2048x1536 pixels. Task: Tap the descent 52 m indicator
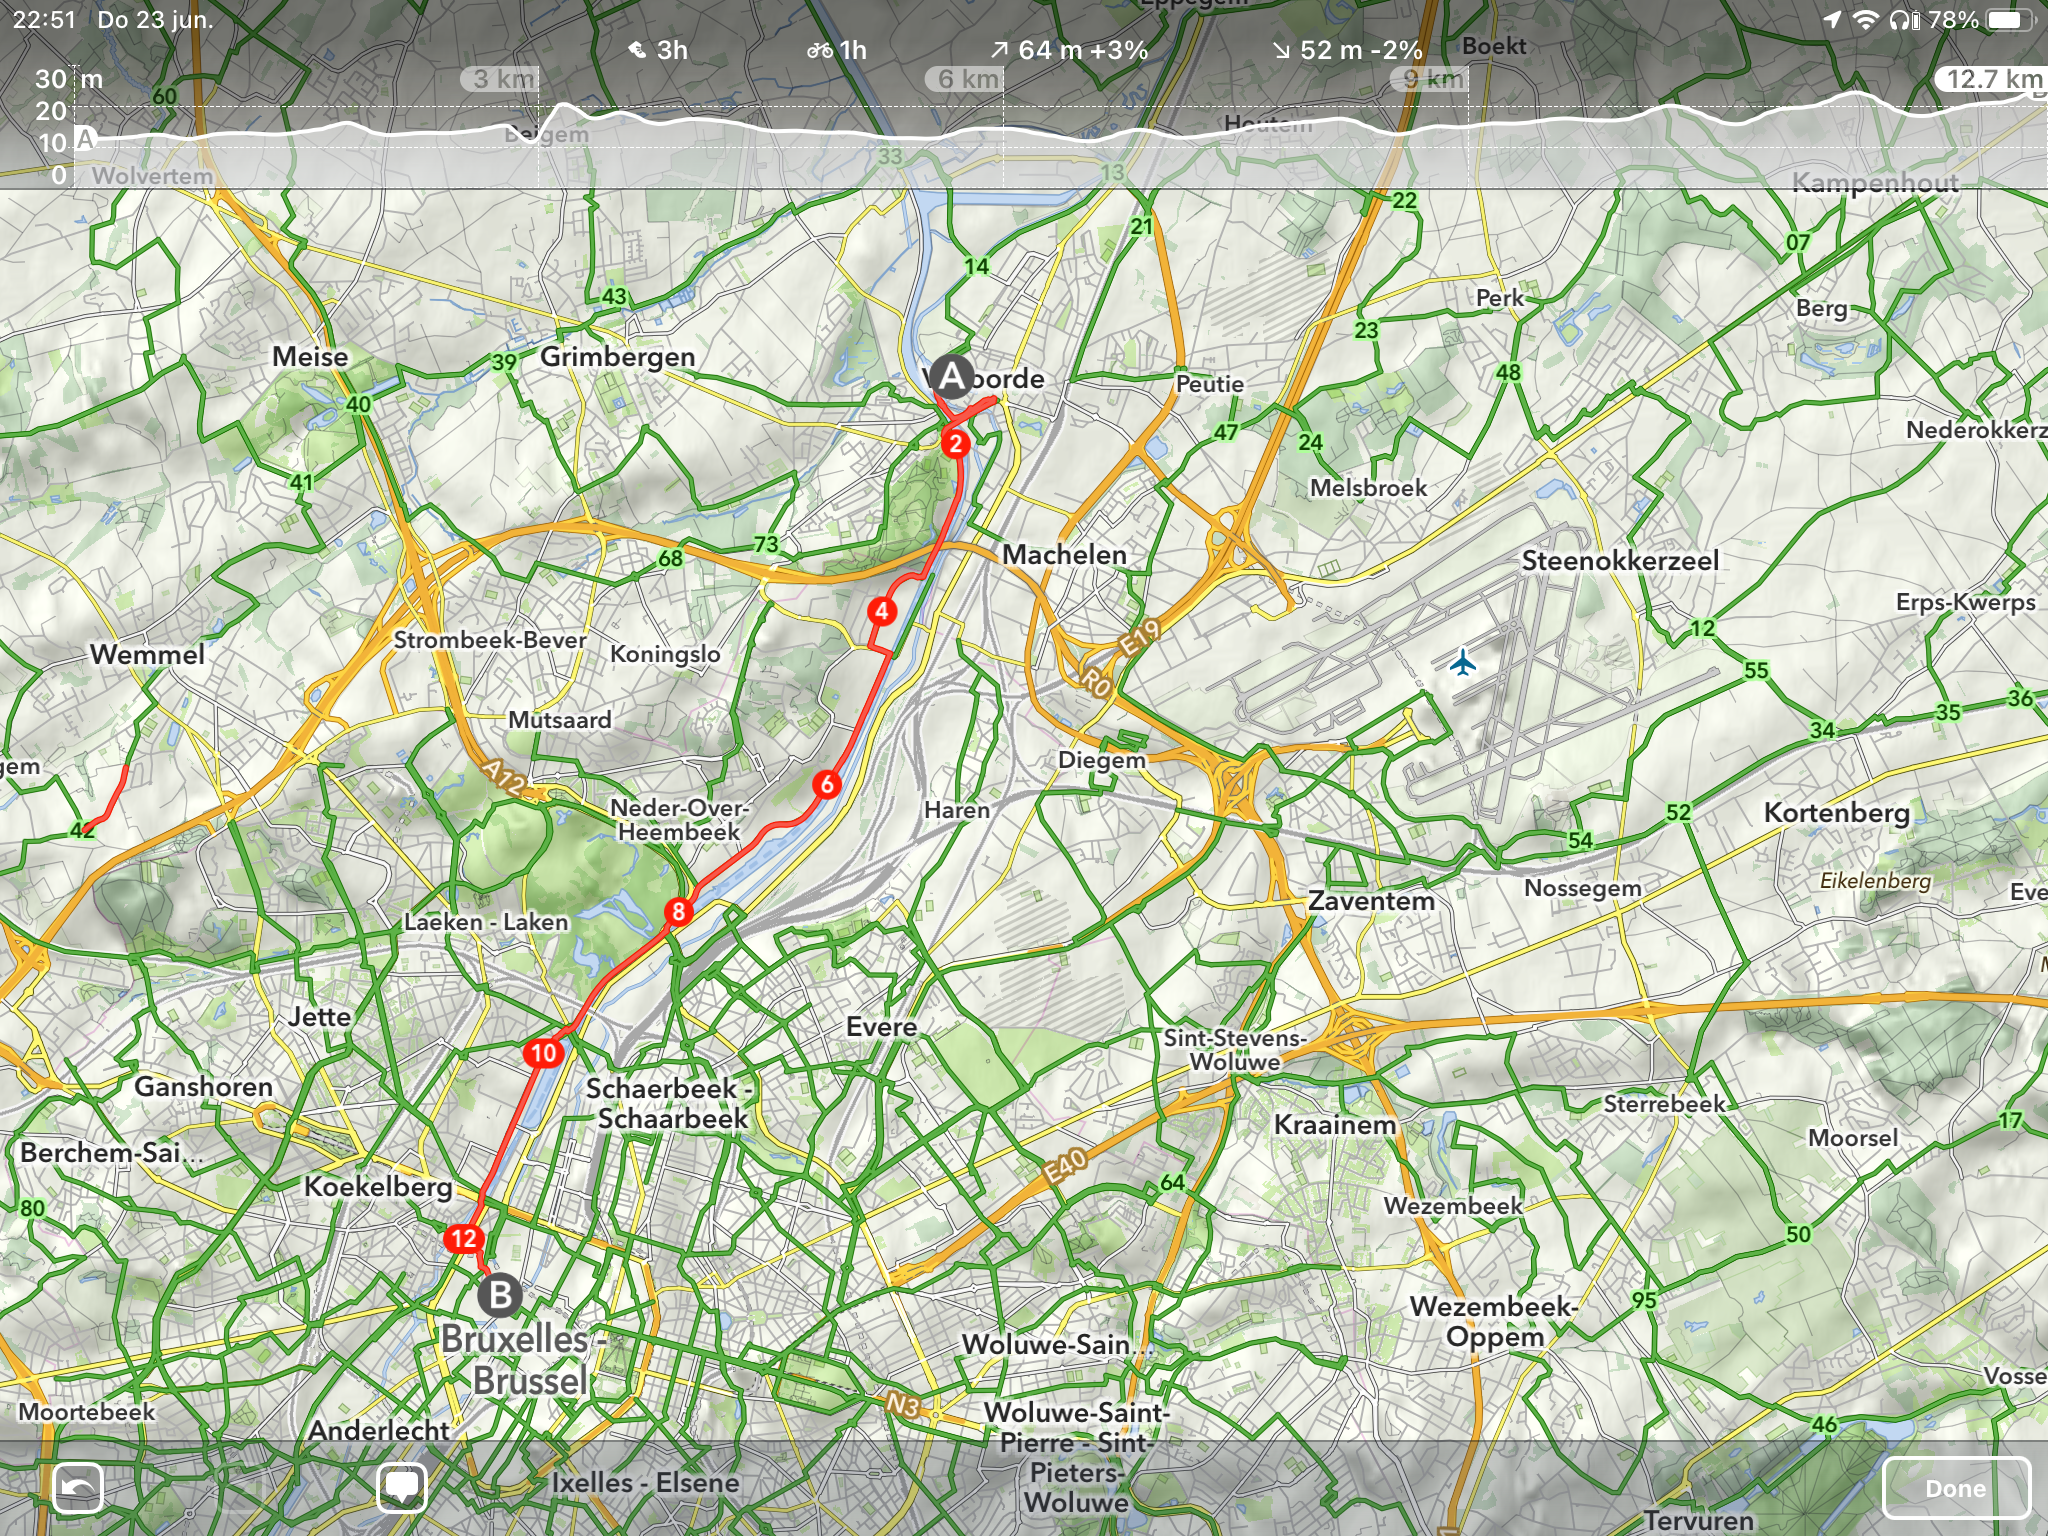click(1348, 50)
